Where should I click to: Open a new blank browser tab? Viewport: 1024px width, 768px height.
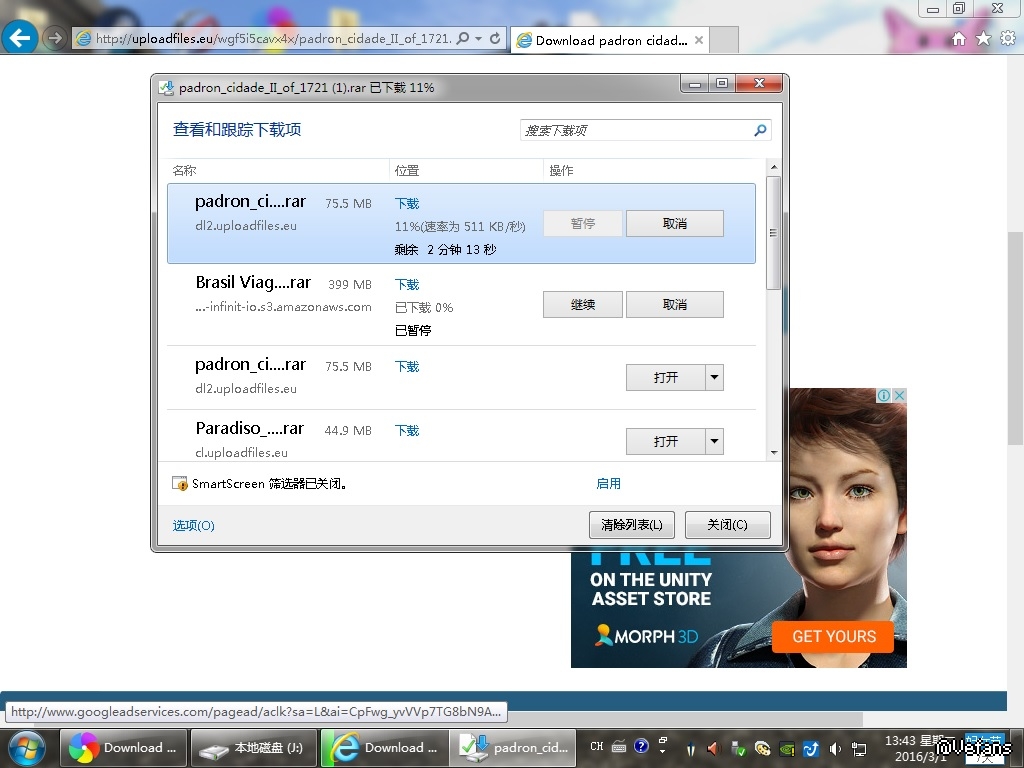pos(724,40)
